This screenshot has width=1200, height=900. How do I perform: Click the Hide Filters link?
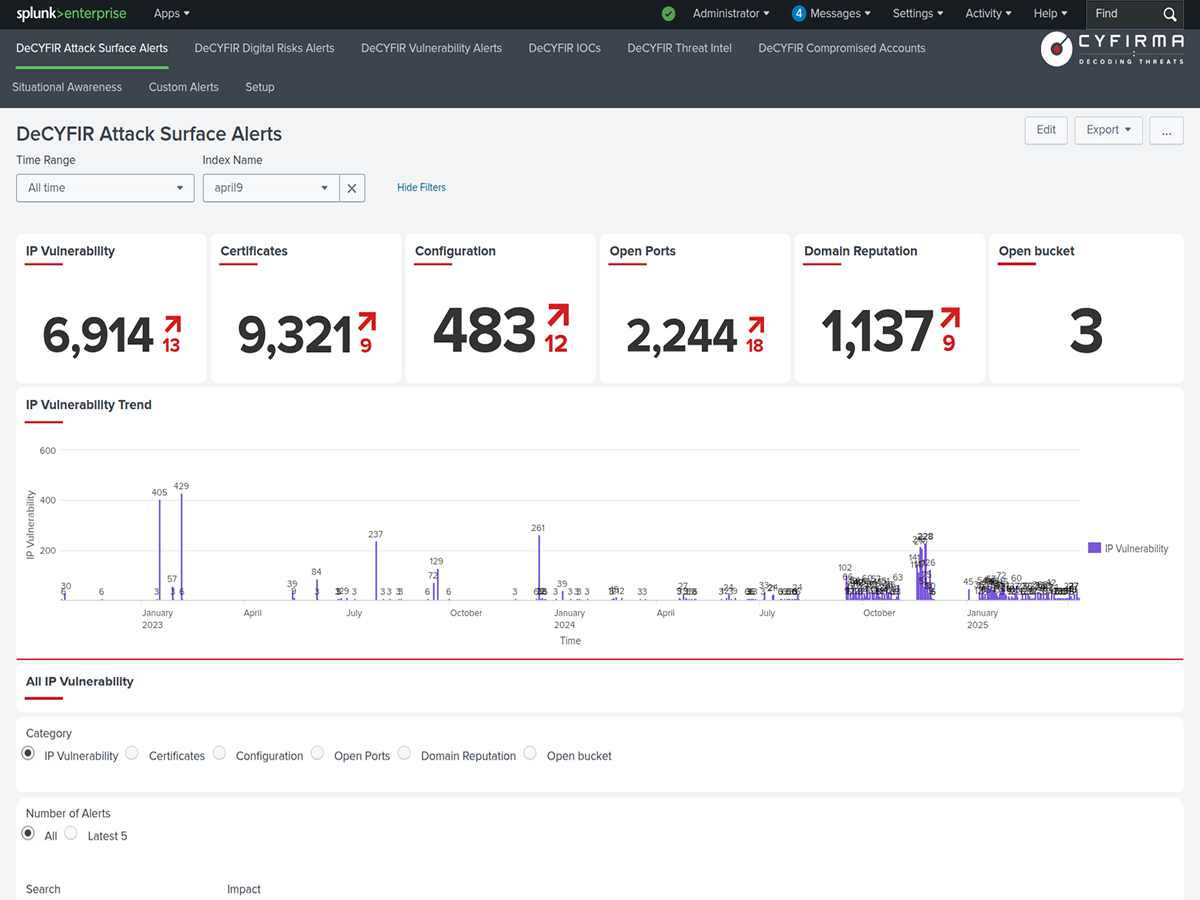click(421, 188)
